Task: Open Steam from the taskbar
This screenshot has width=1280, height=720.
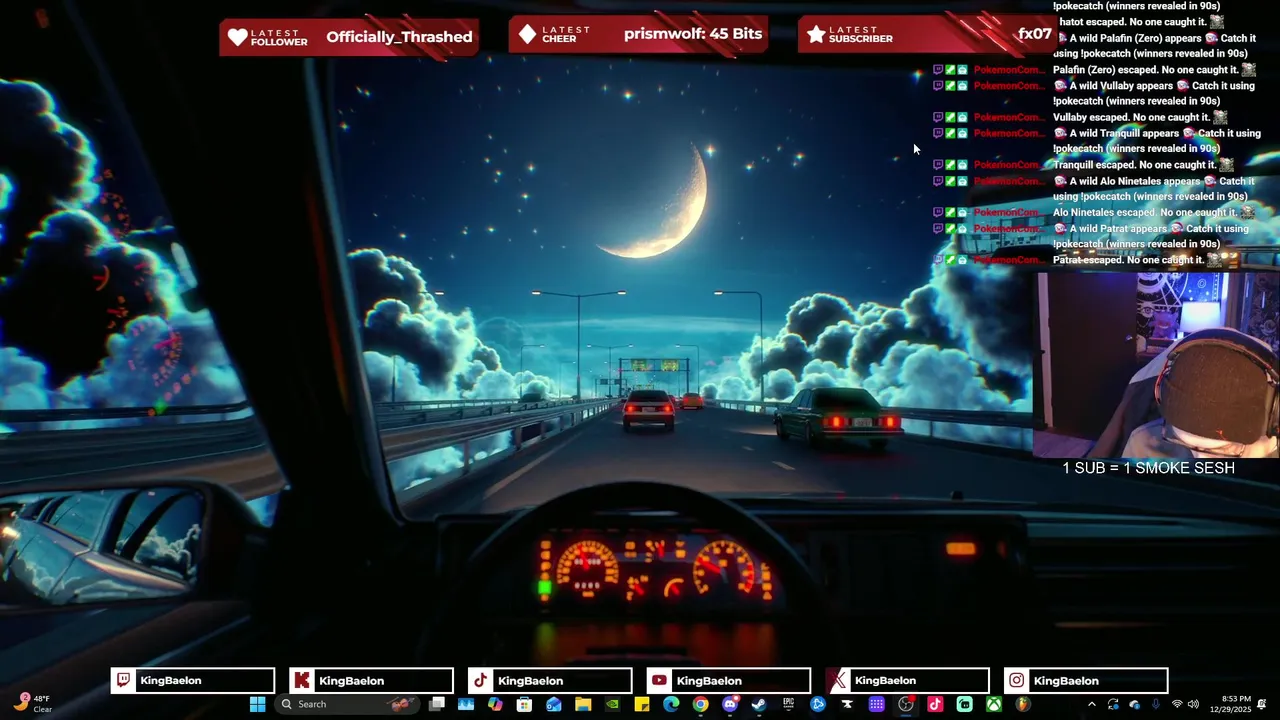Action: [x=758, y=704]
